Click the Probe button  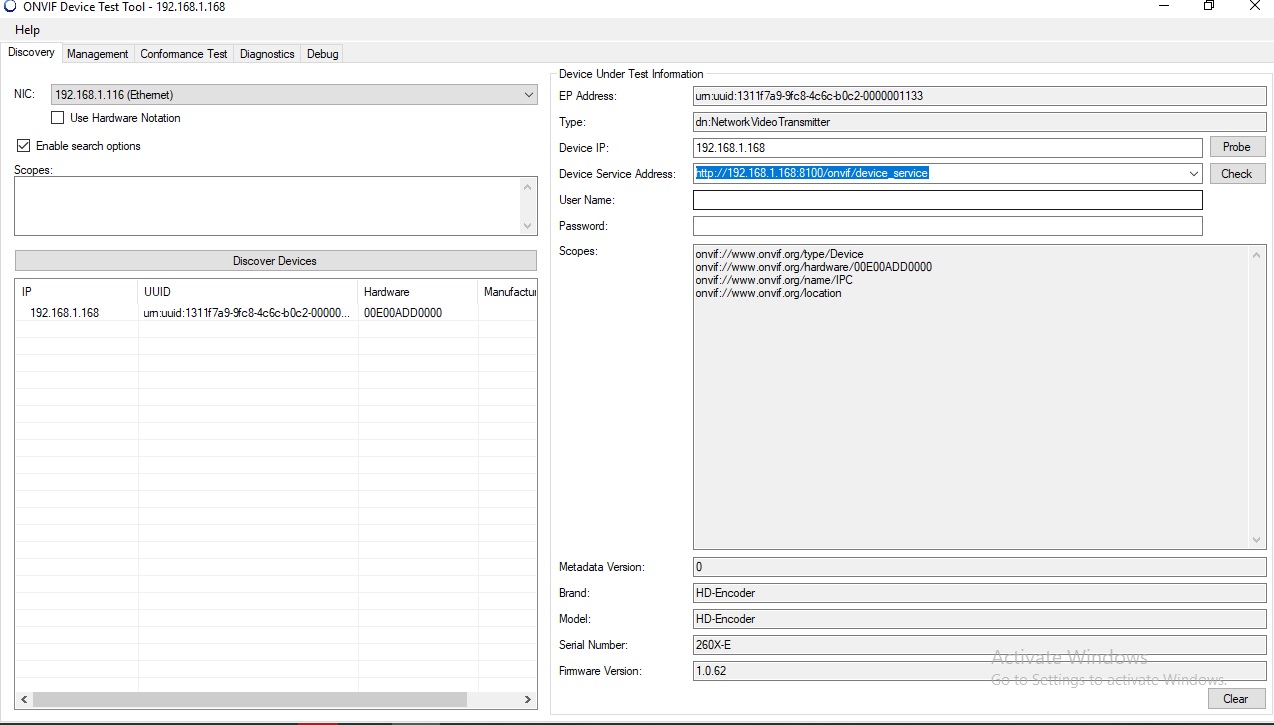pyautogui.click(x=1237, y=147)
